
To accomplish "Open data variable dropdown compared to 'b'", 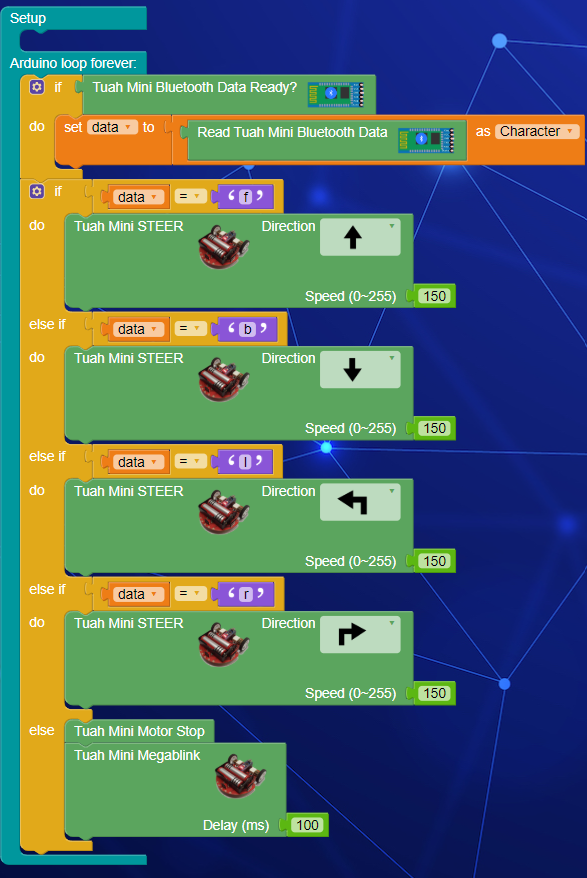I will click(139, 329).
